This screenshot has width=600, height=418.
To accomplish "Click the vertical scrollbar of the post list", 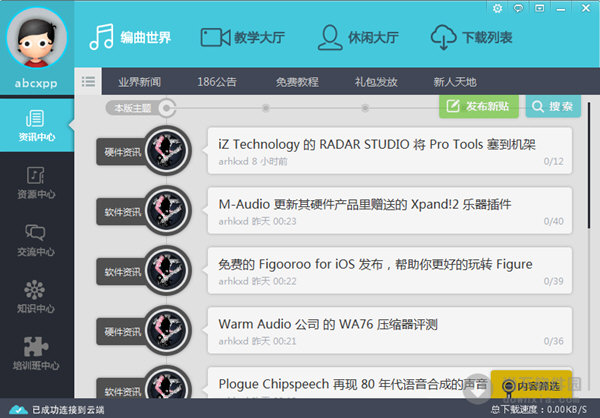I will tap(589, 165).
